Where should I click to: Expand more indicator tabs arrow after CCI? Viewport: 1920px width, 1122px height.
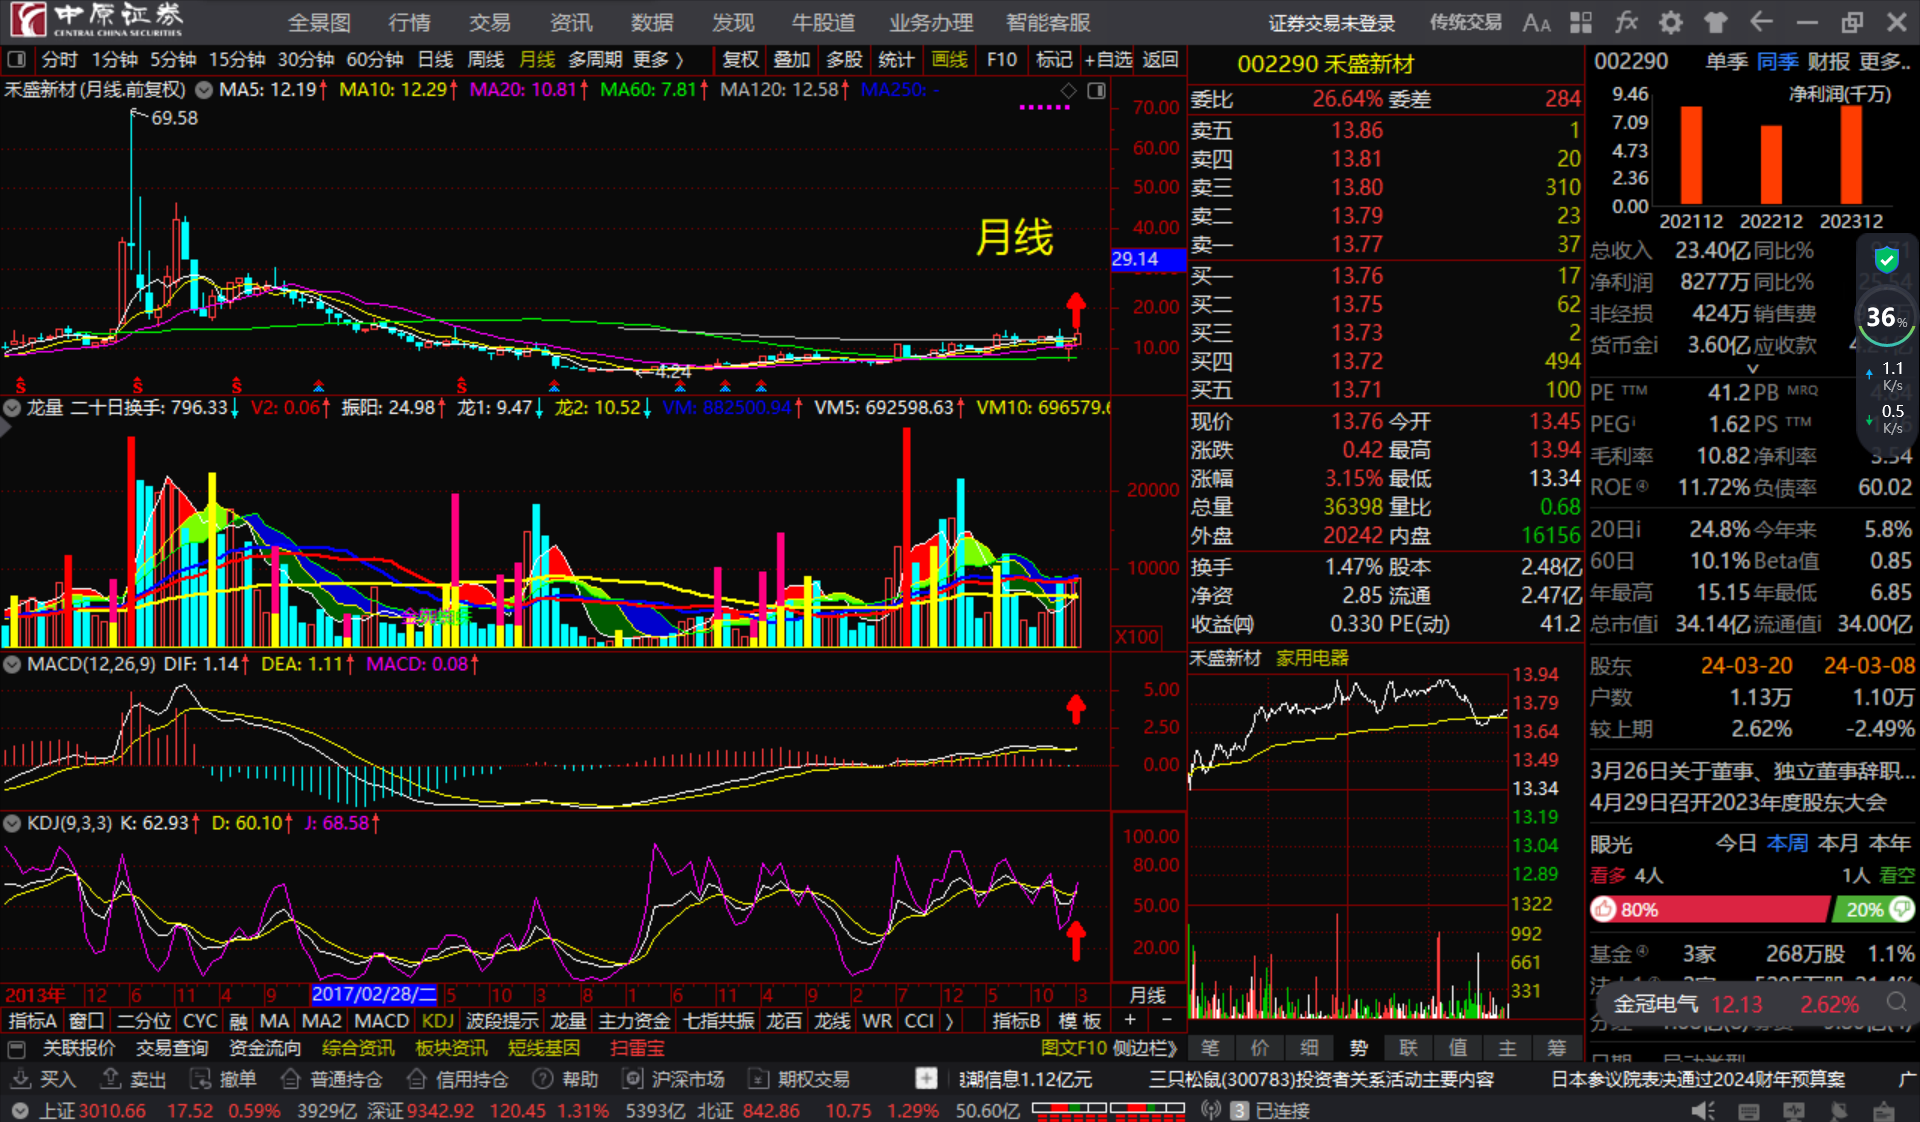tap(949, 1021)
